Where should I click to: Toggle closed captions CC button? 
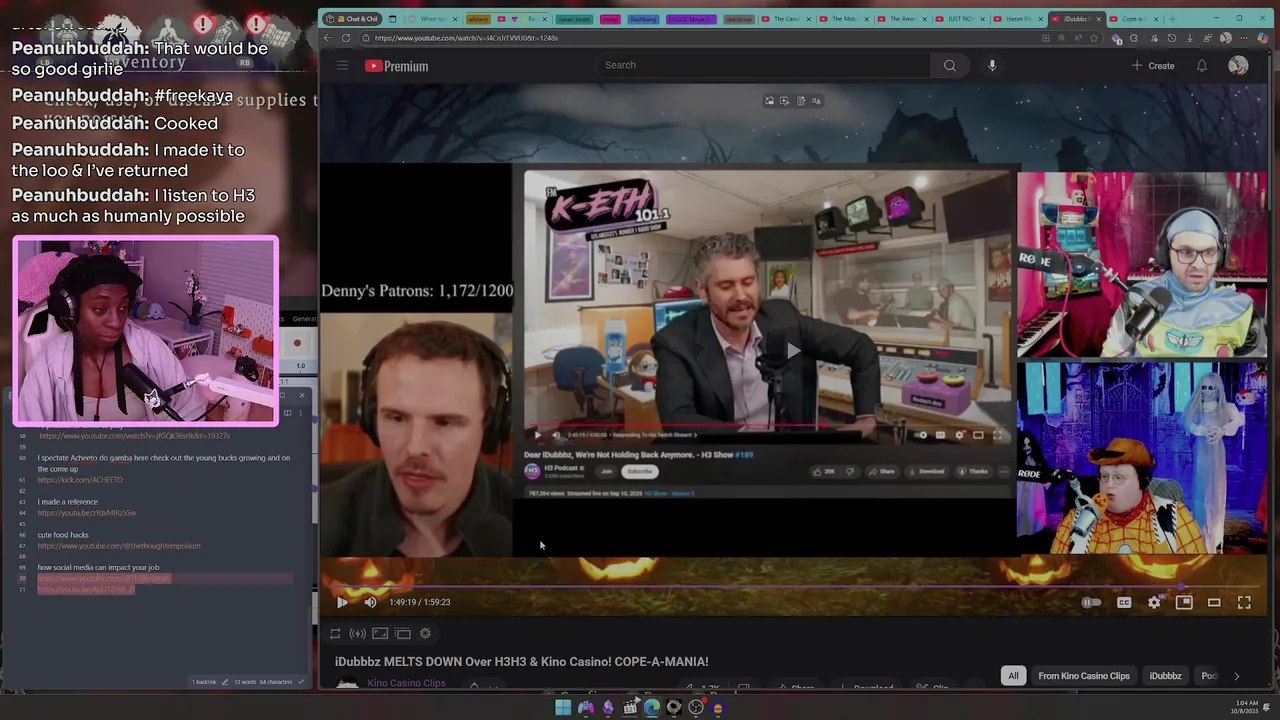tap(1124, 602)
